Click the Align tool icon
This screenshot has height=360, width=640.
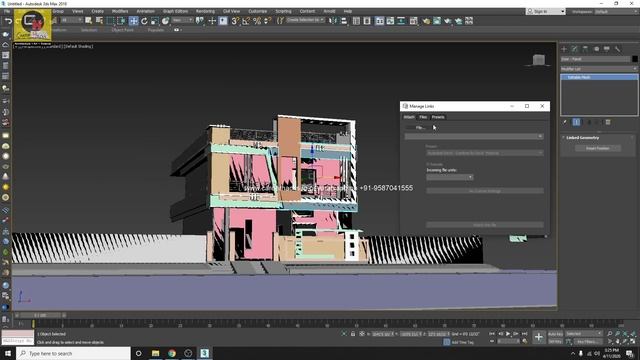[344, 21]
